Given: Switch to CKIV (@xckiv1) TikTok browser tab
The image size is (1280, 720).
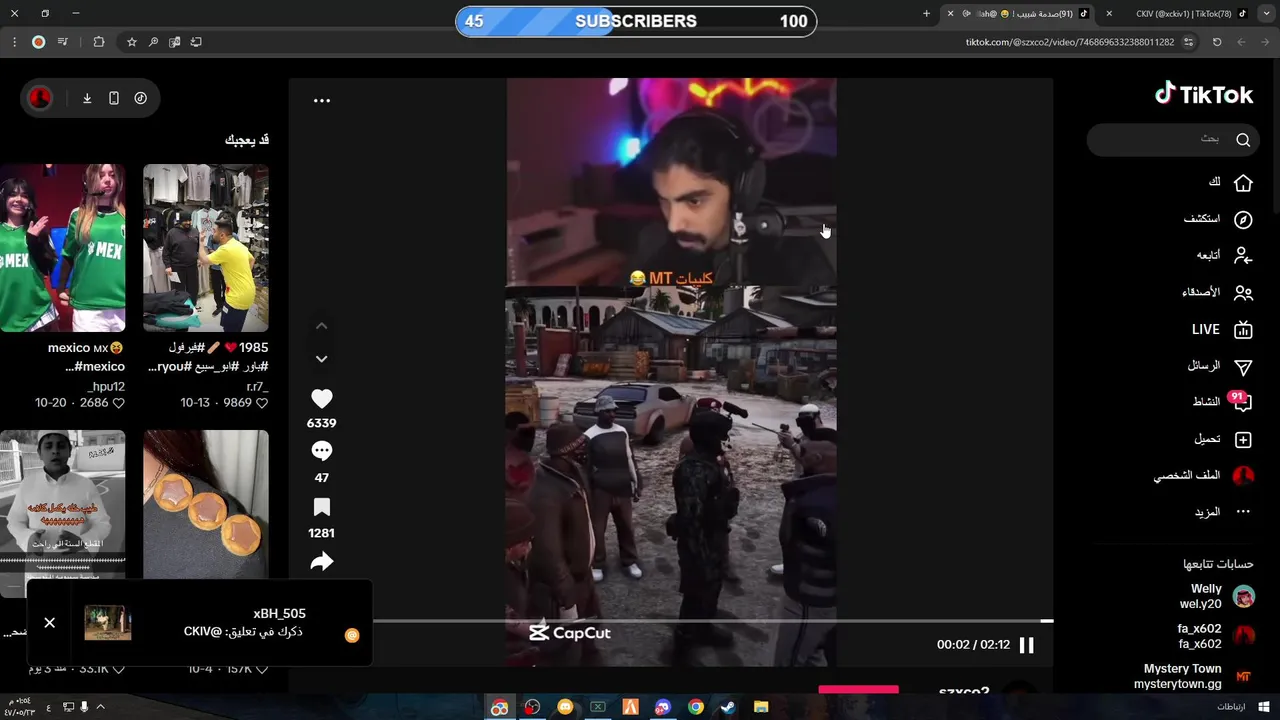Looking at the screenshot, I should coord(1184,13).
